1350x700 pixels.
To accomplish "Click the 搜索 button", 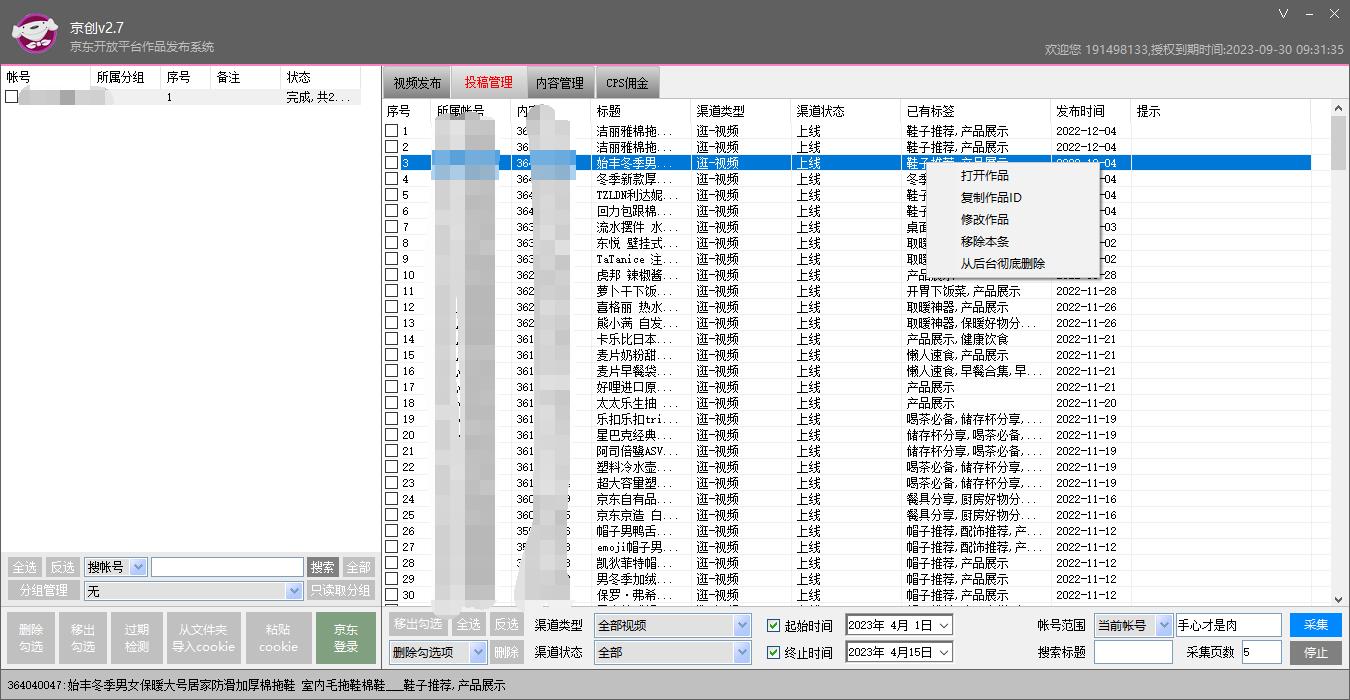I will pyautogui.click(x=322, y=567).
